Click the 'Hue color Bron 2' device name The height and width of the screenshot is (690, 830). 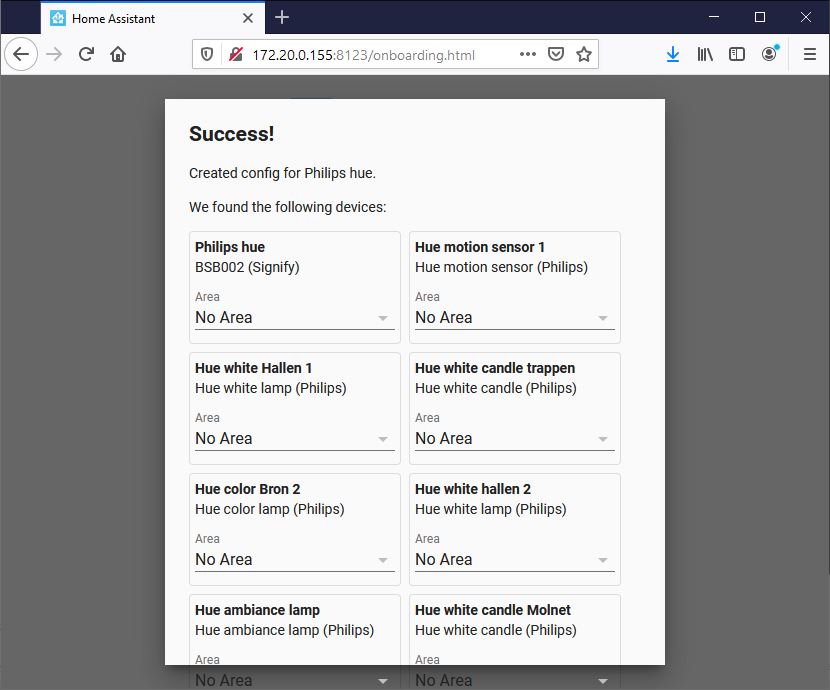click(x=248, y=489)
